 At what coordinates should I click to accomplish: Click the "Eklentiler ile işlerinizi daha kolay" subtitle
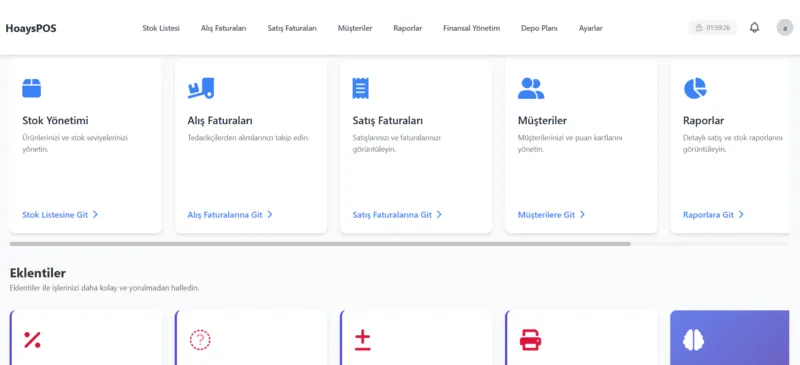click(104, 288)
